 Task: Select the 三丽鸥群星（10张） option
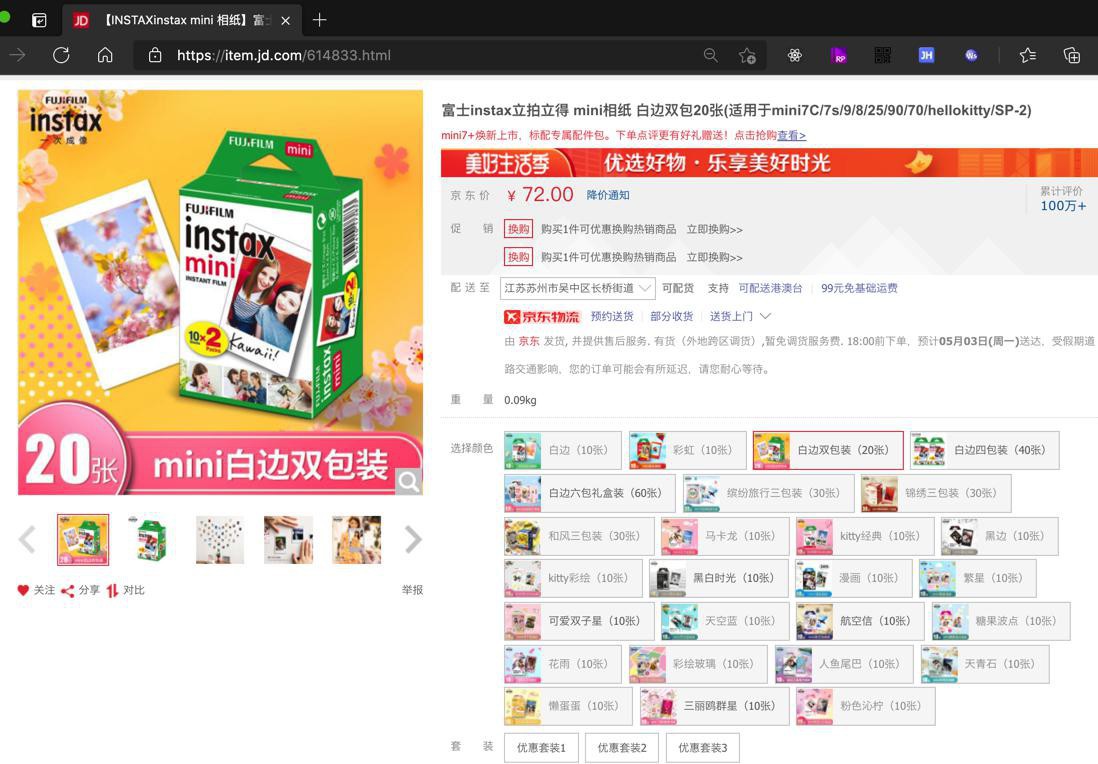tap(714, 707)
